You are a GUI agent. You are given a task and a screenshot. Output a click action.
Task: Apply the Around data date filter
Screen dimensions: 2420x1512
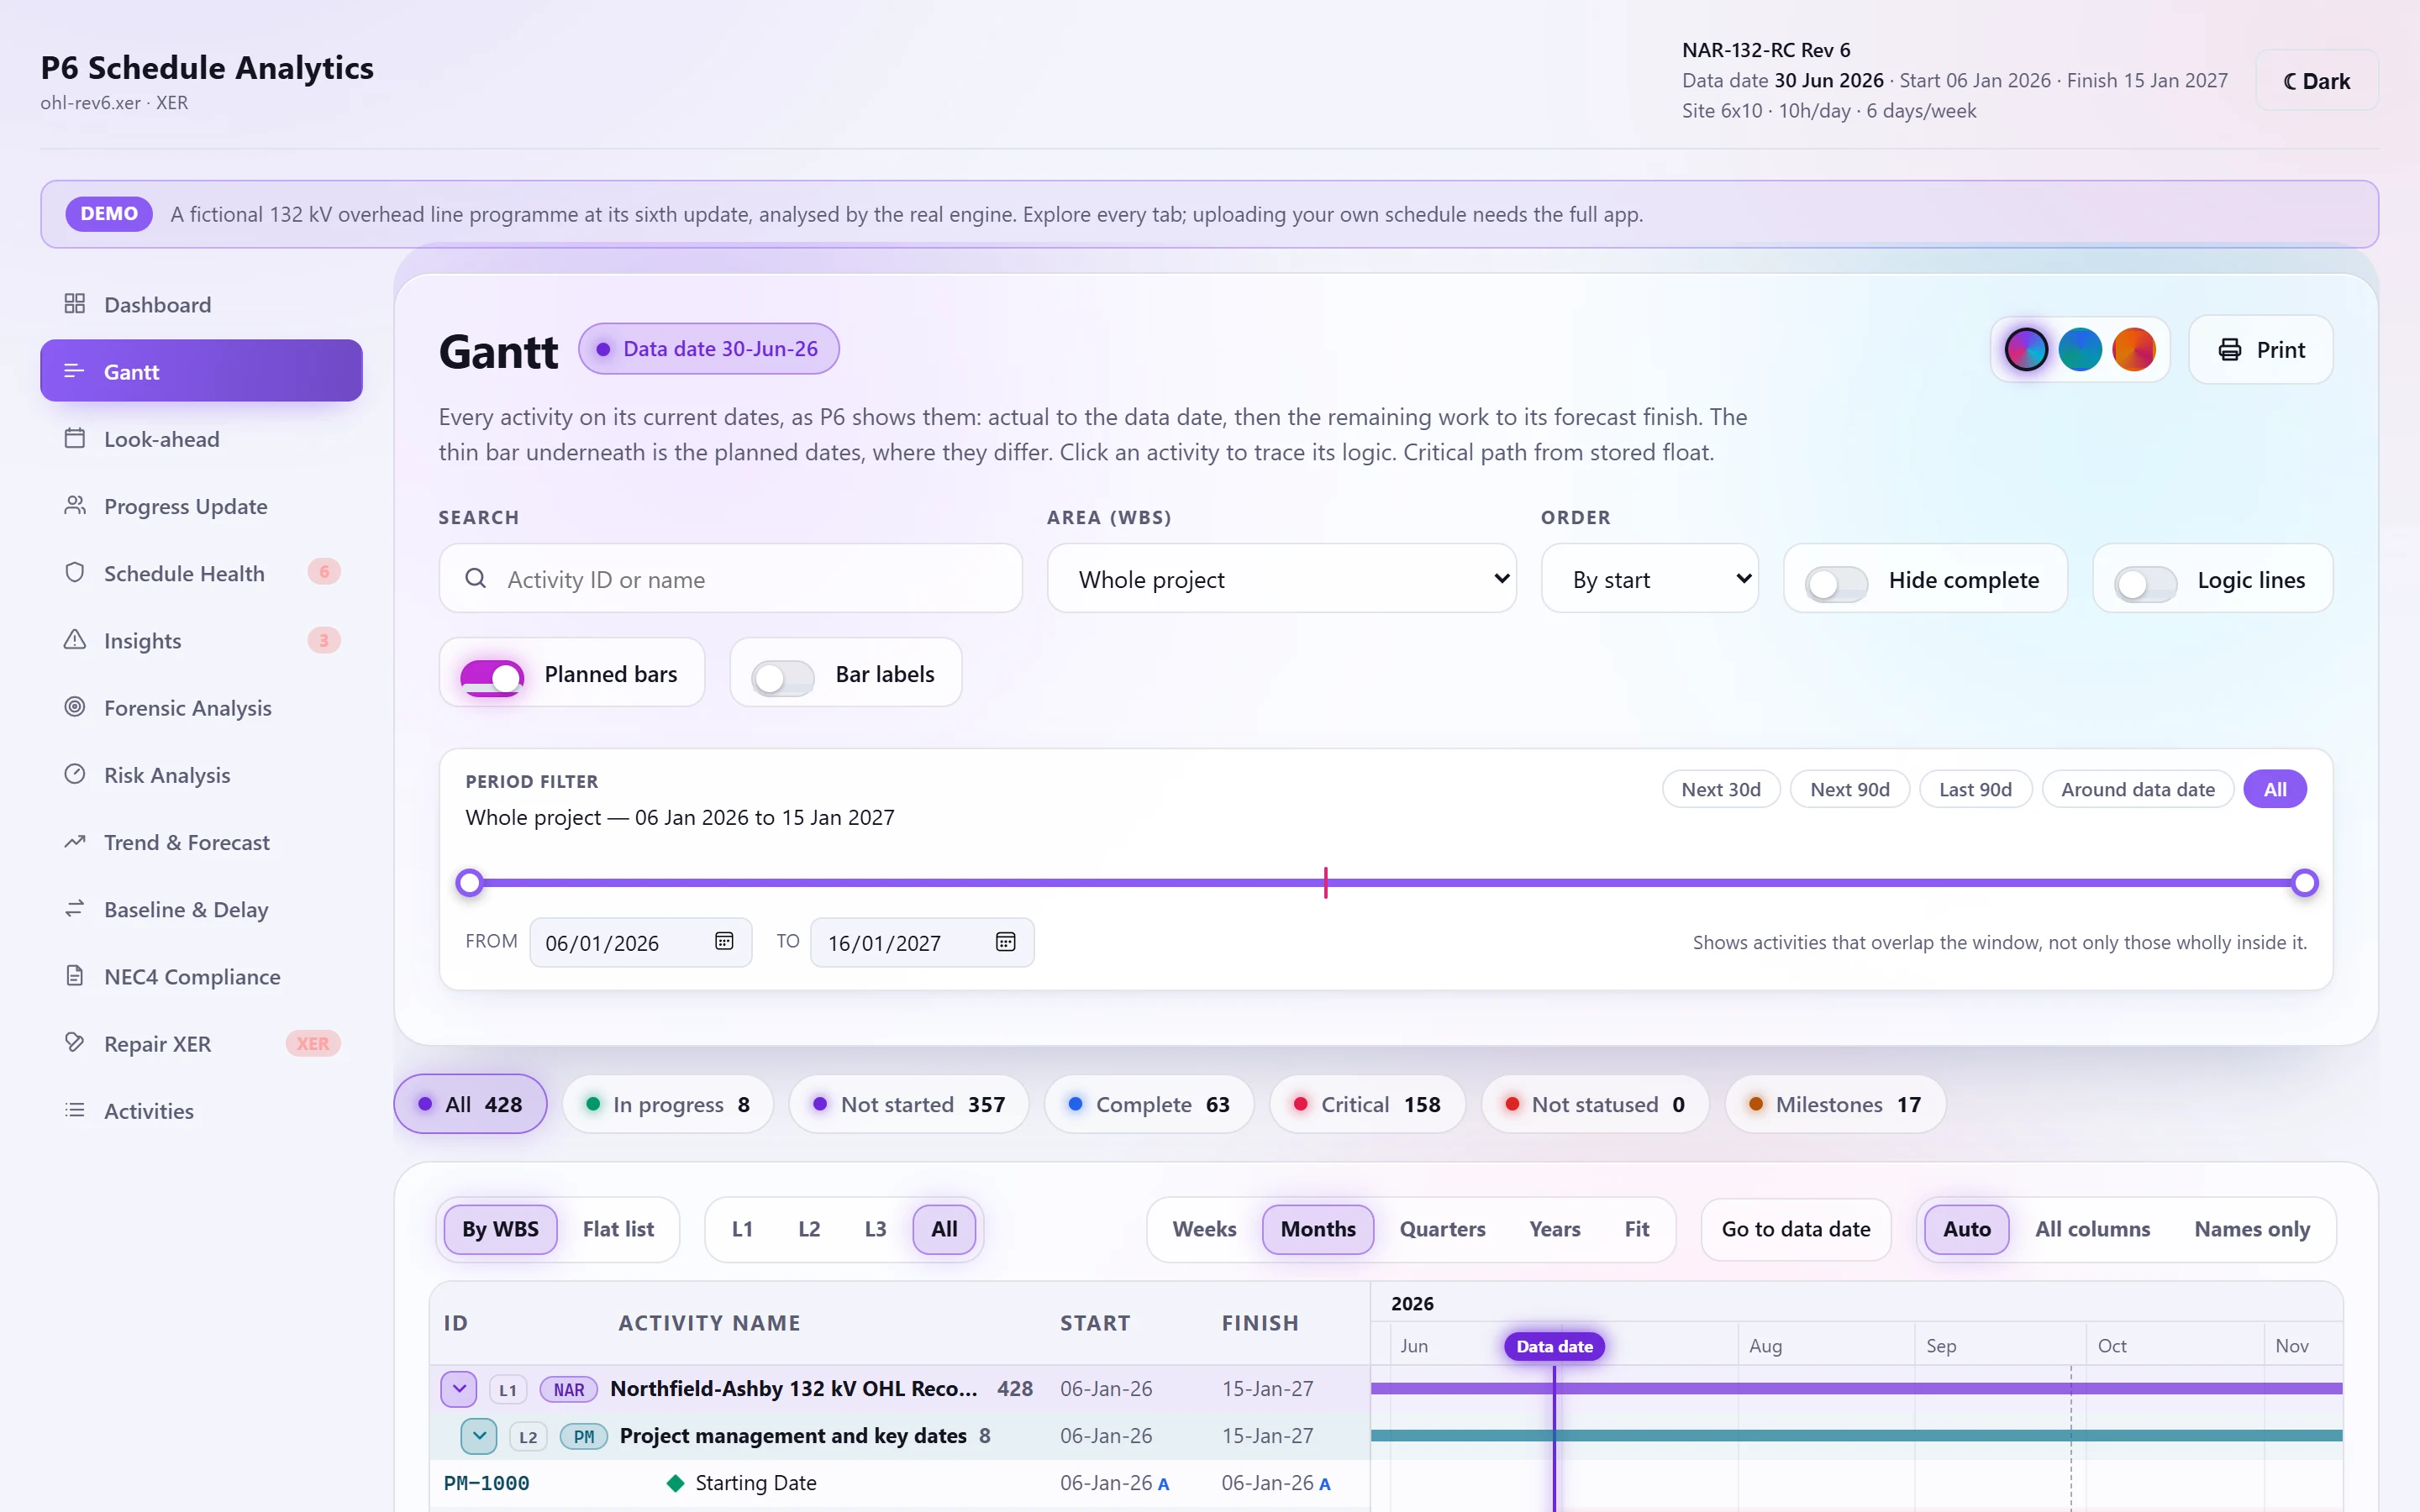point(2138,789)
